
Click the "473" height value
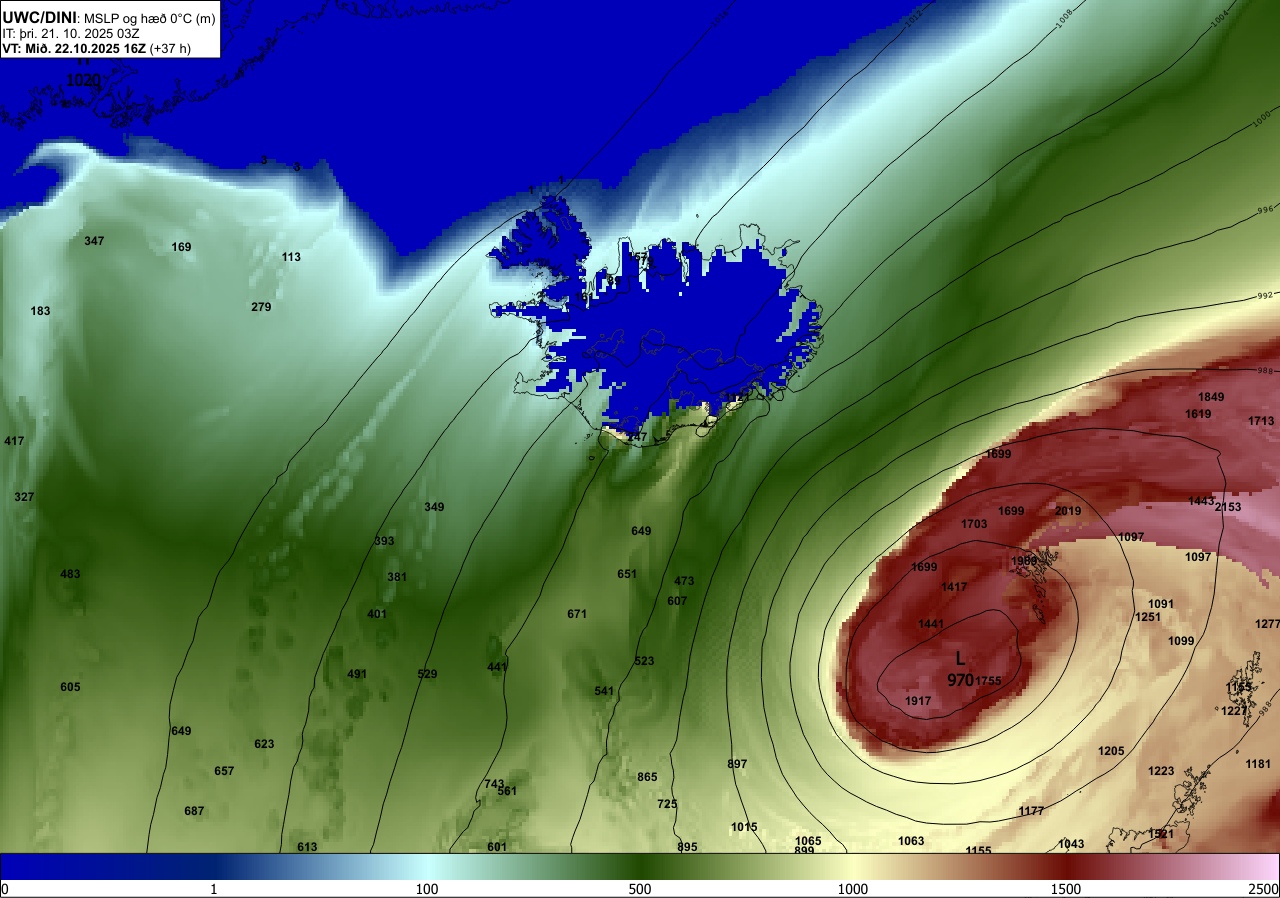684,581
